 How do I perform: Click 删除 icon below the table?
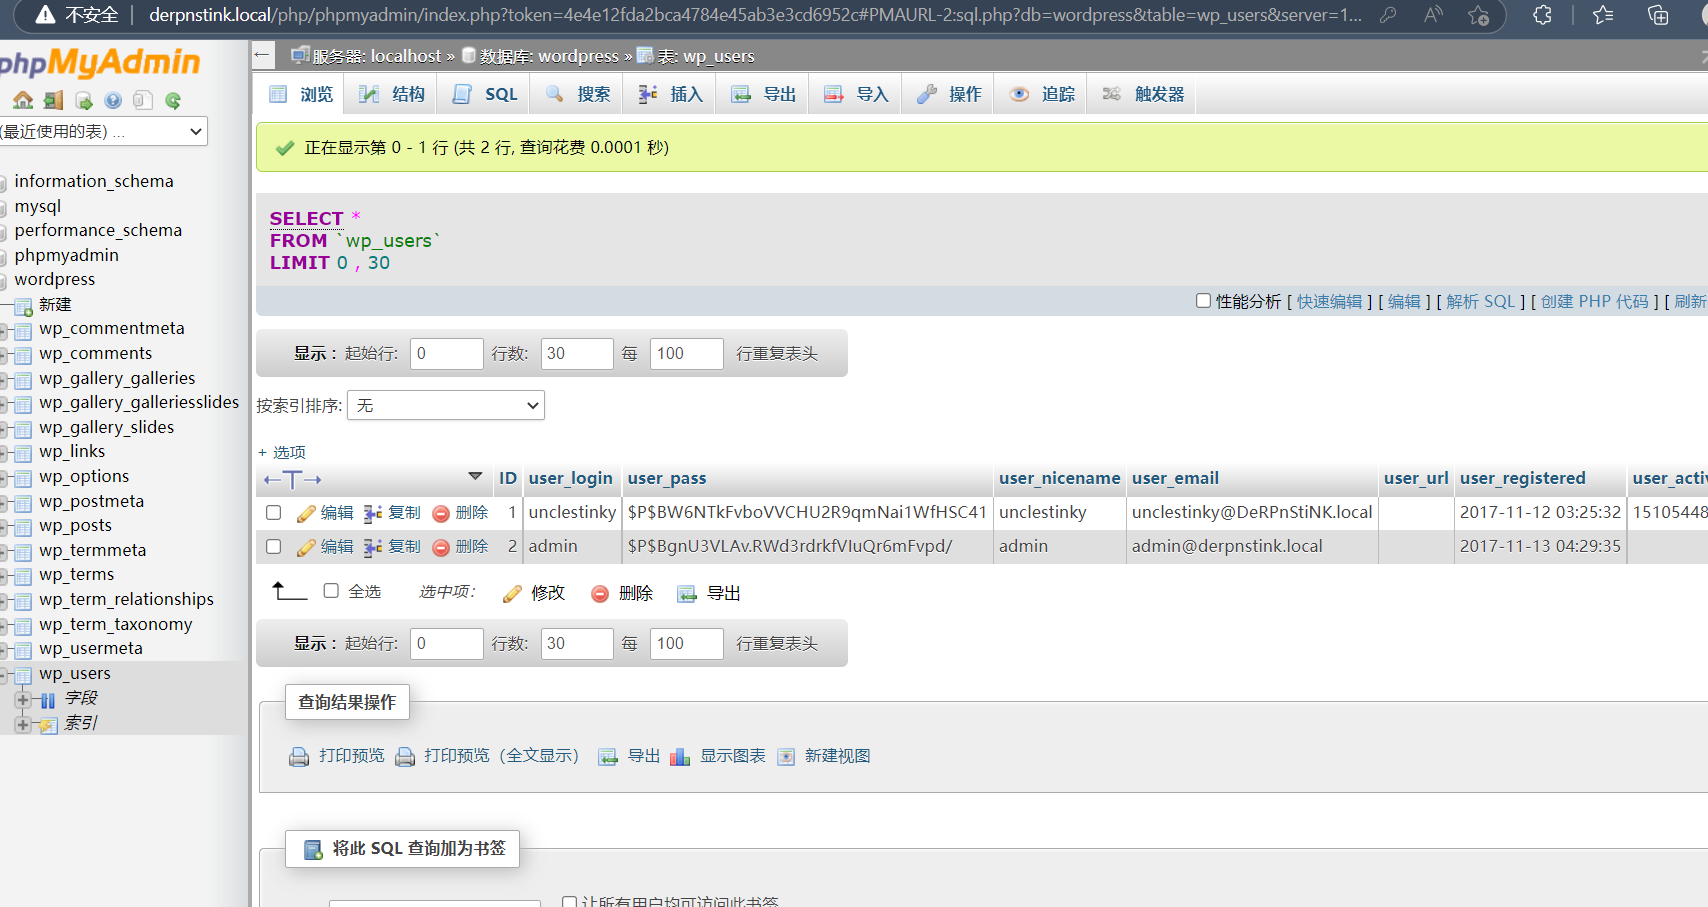[600, 594]
